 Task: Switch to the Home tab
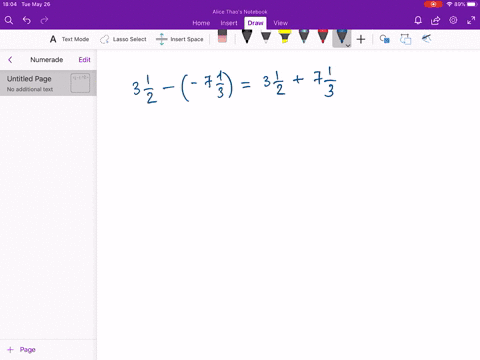(201, 23)
